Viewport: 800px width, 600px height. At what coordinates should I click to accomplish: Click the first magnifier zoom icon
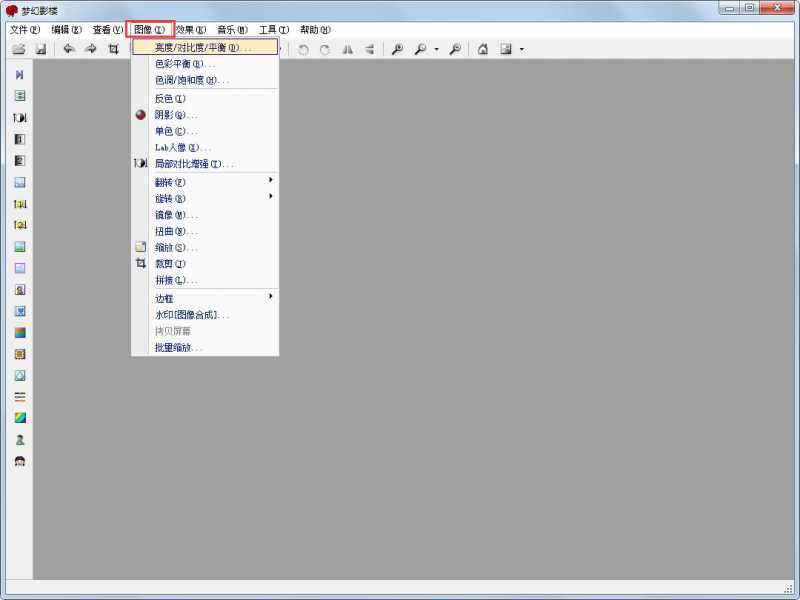tap(397, 49)
